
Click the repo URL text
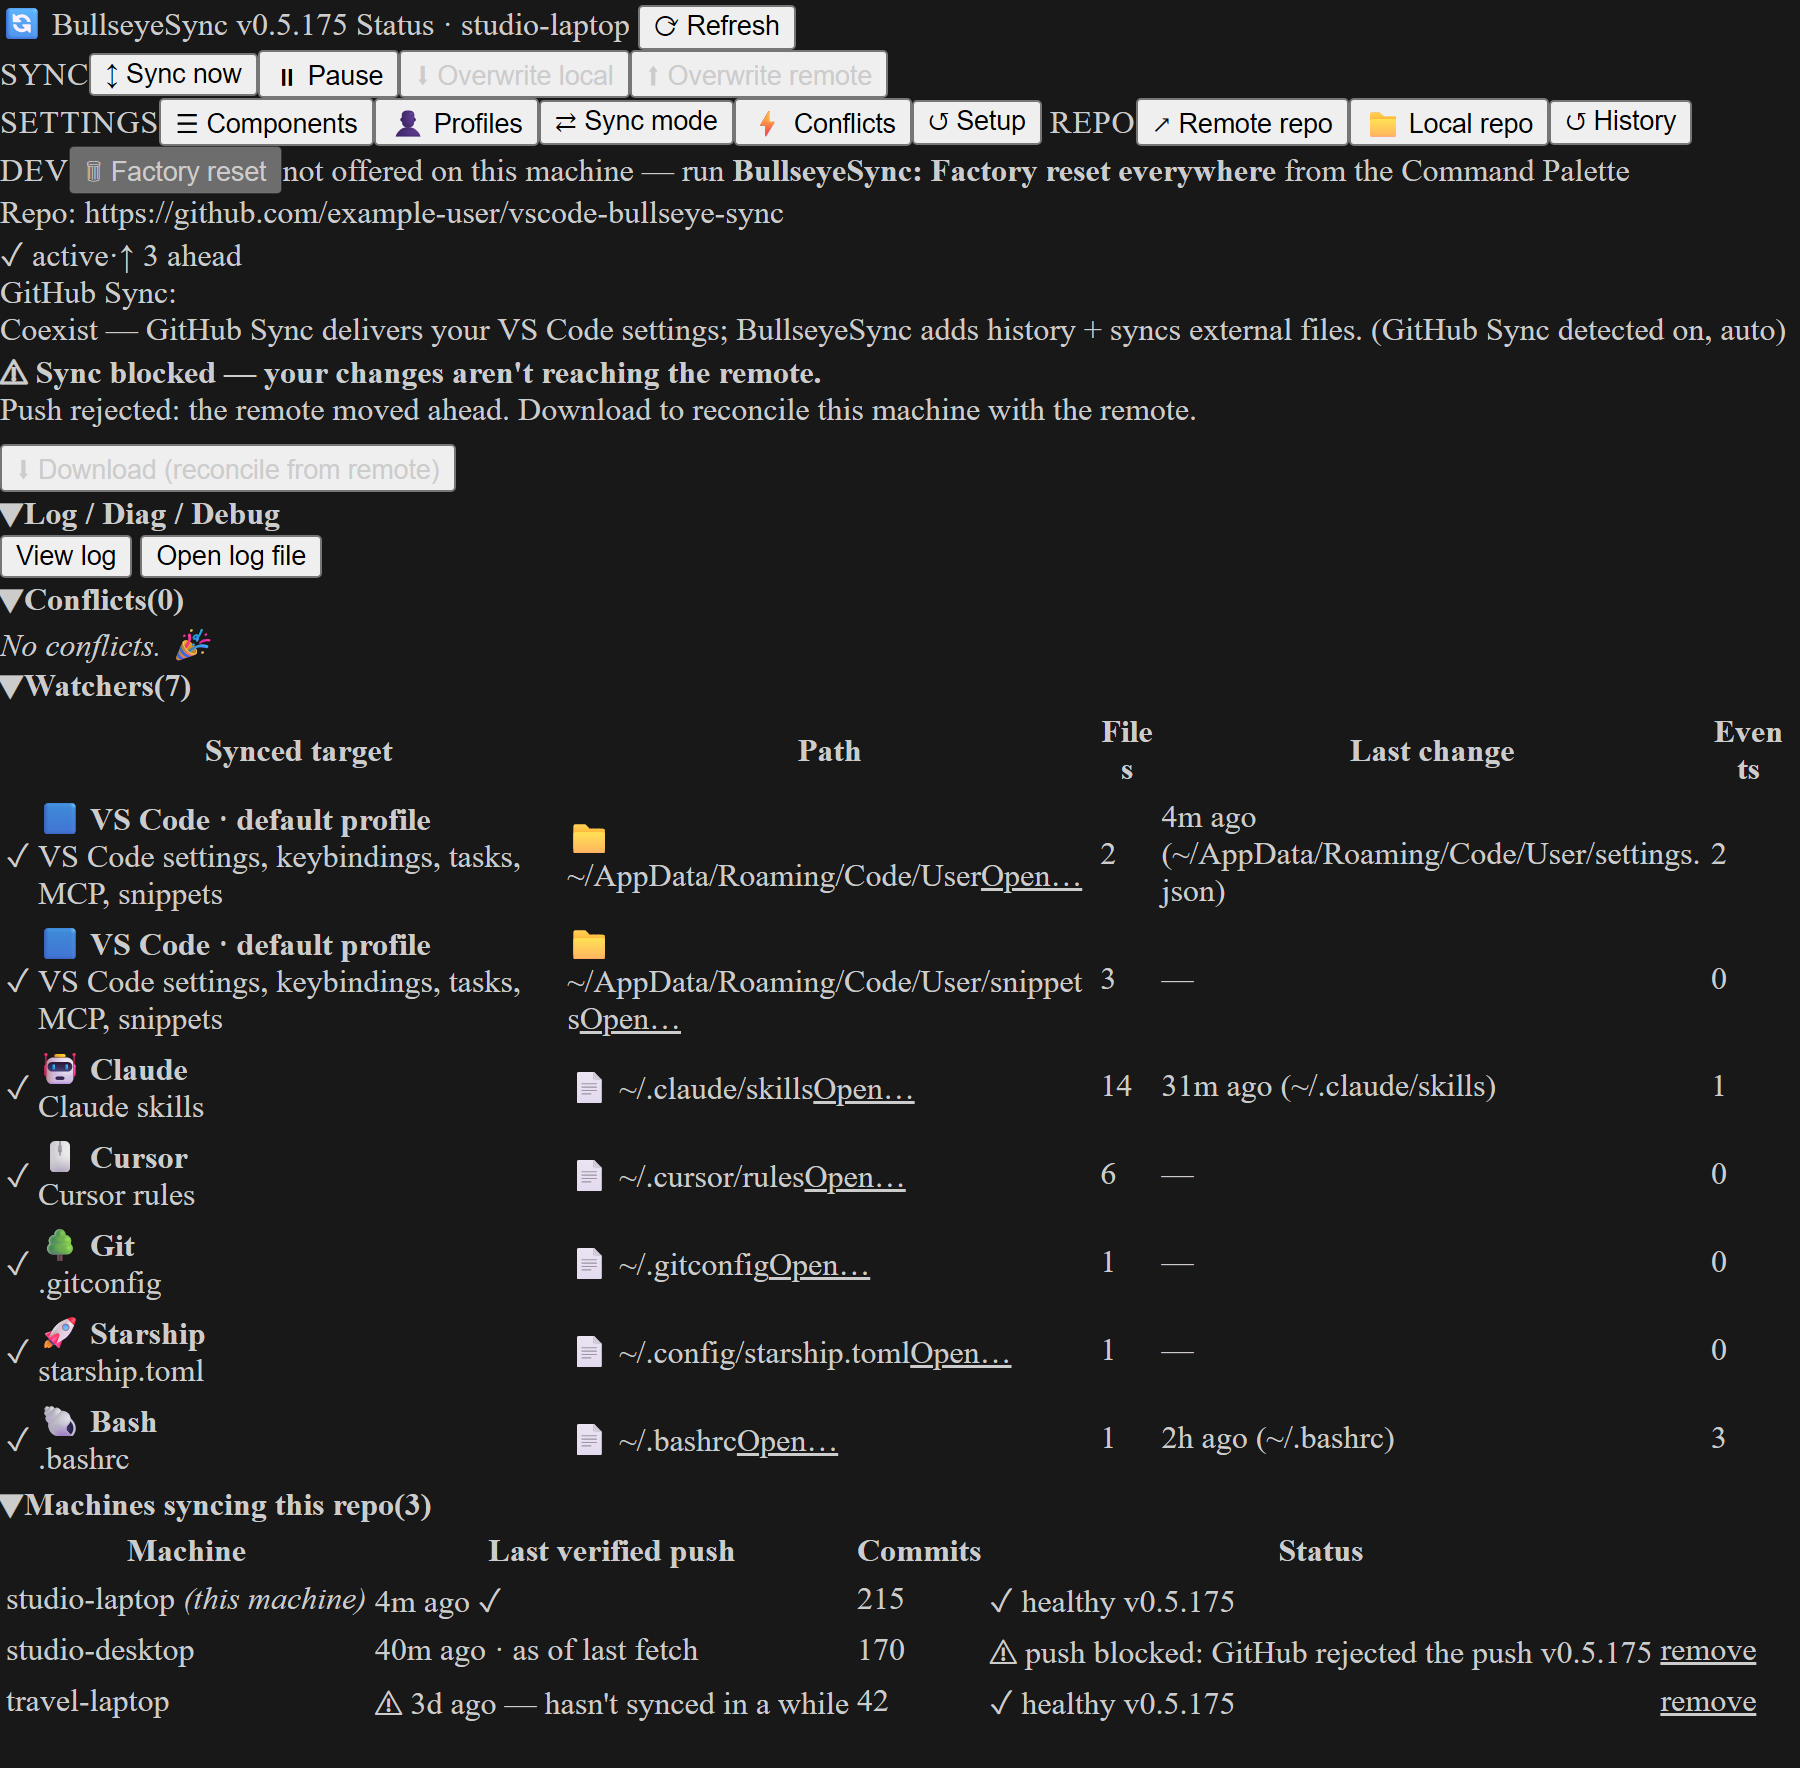pos(434,213)
